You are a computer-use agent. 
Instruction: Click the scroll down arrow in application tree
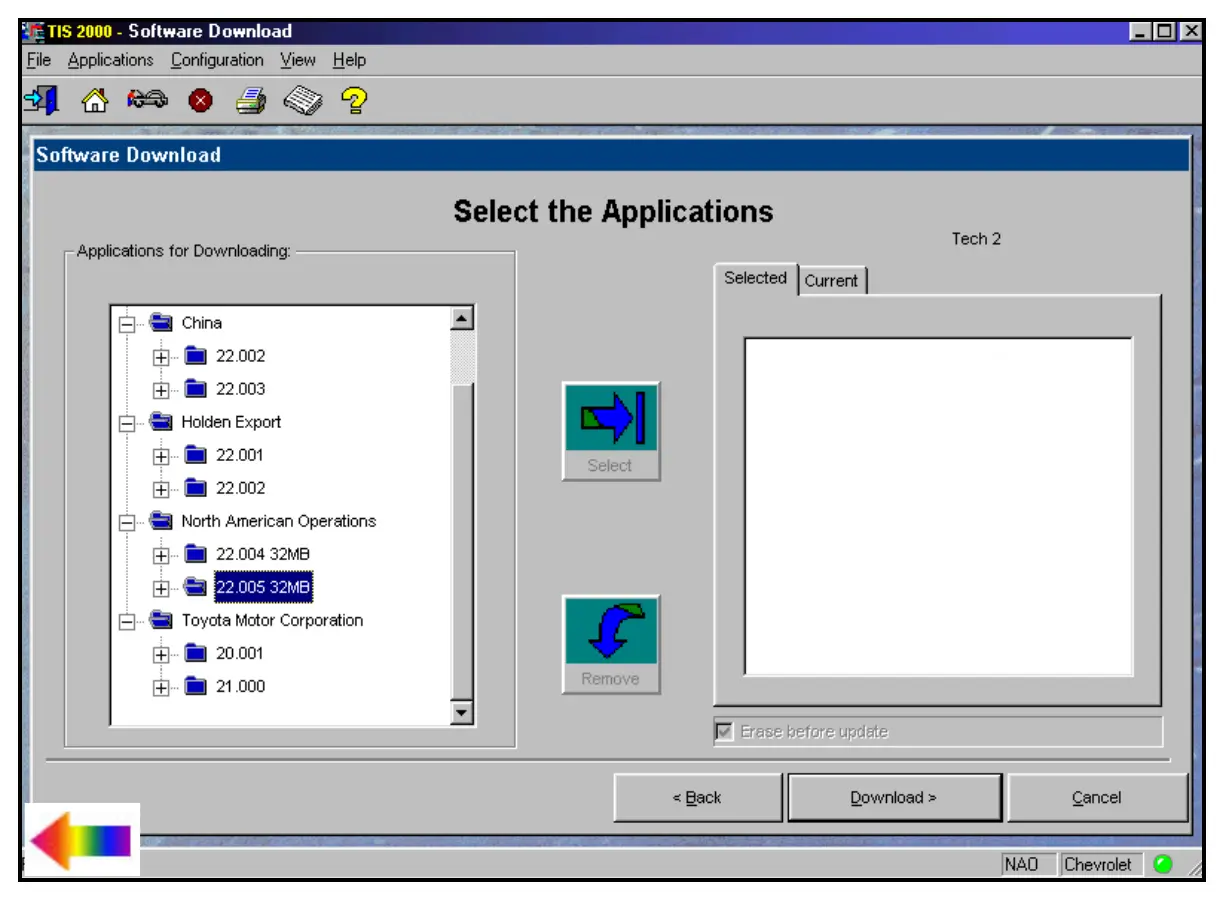pos(462,713)
